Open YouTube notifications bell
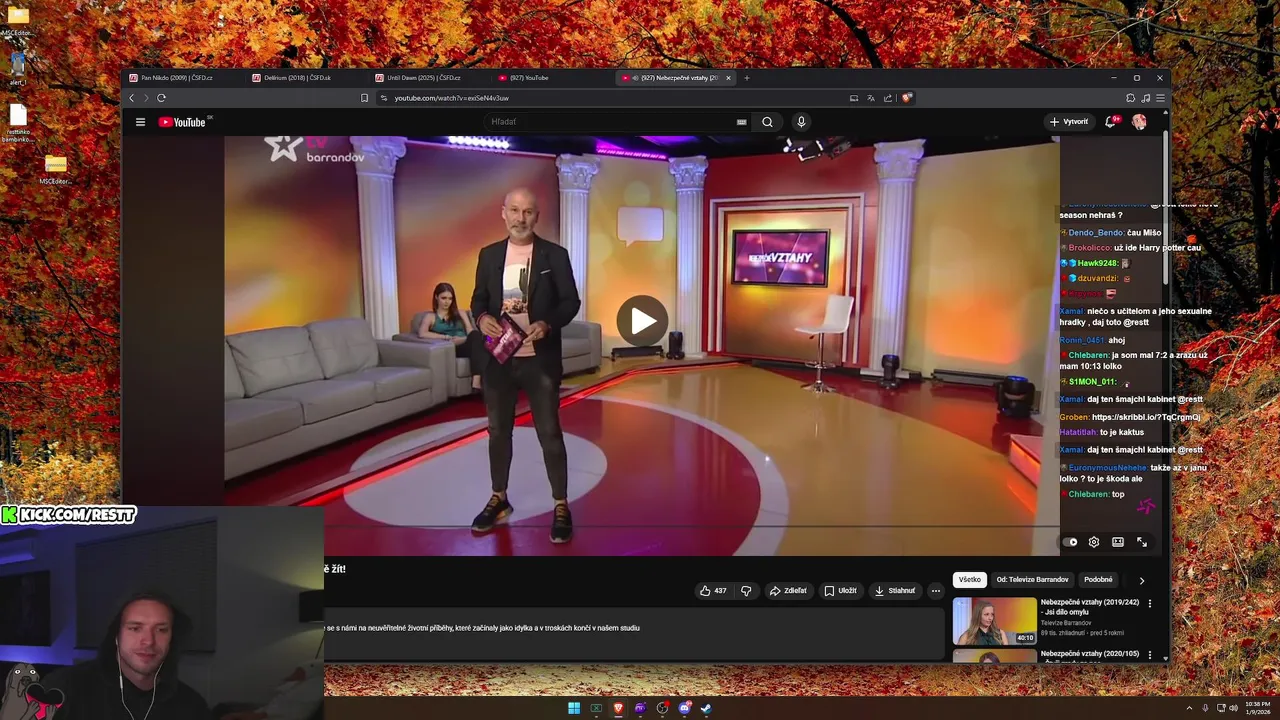Screen dimensions: 1280x720 1110,122
